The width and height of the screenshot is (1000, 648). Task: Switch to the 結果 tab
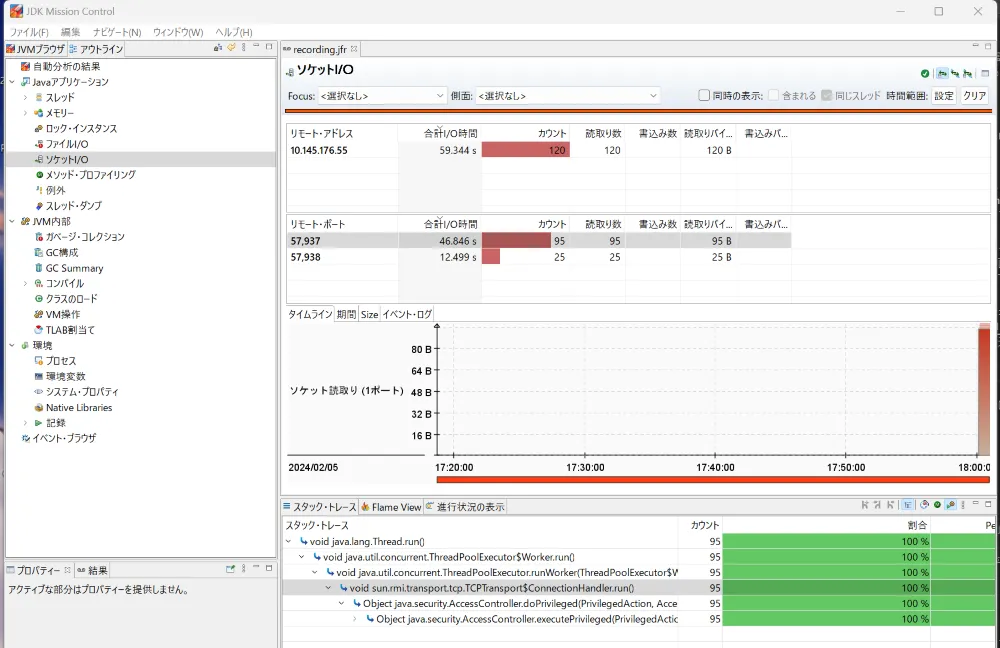(92, 570)
